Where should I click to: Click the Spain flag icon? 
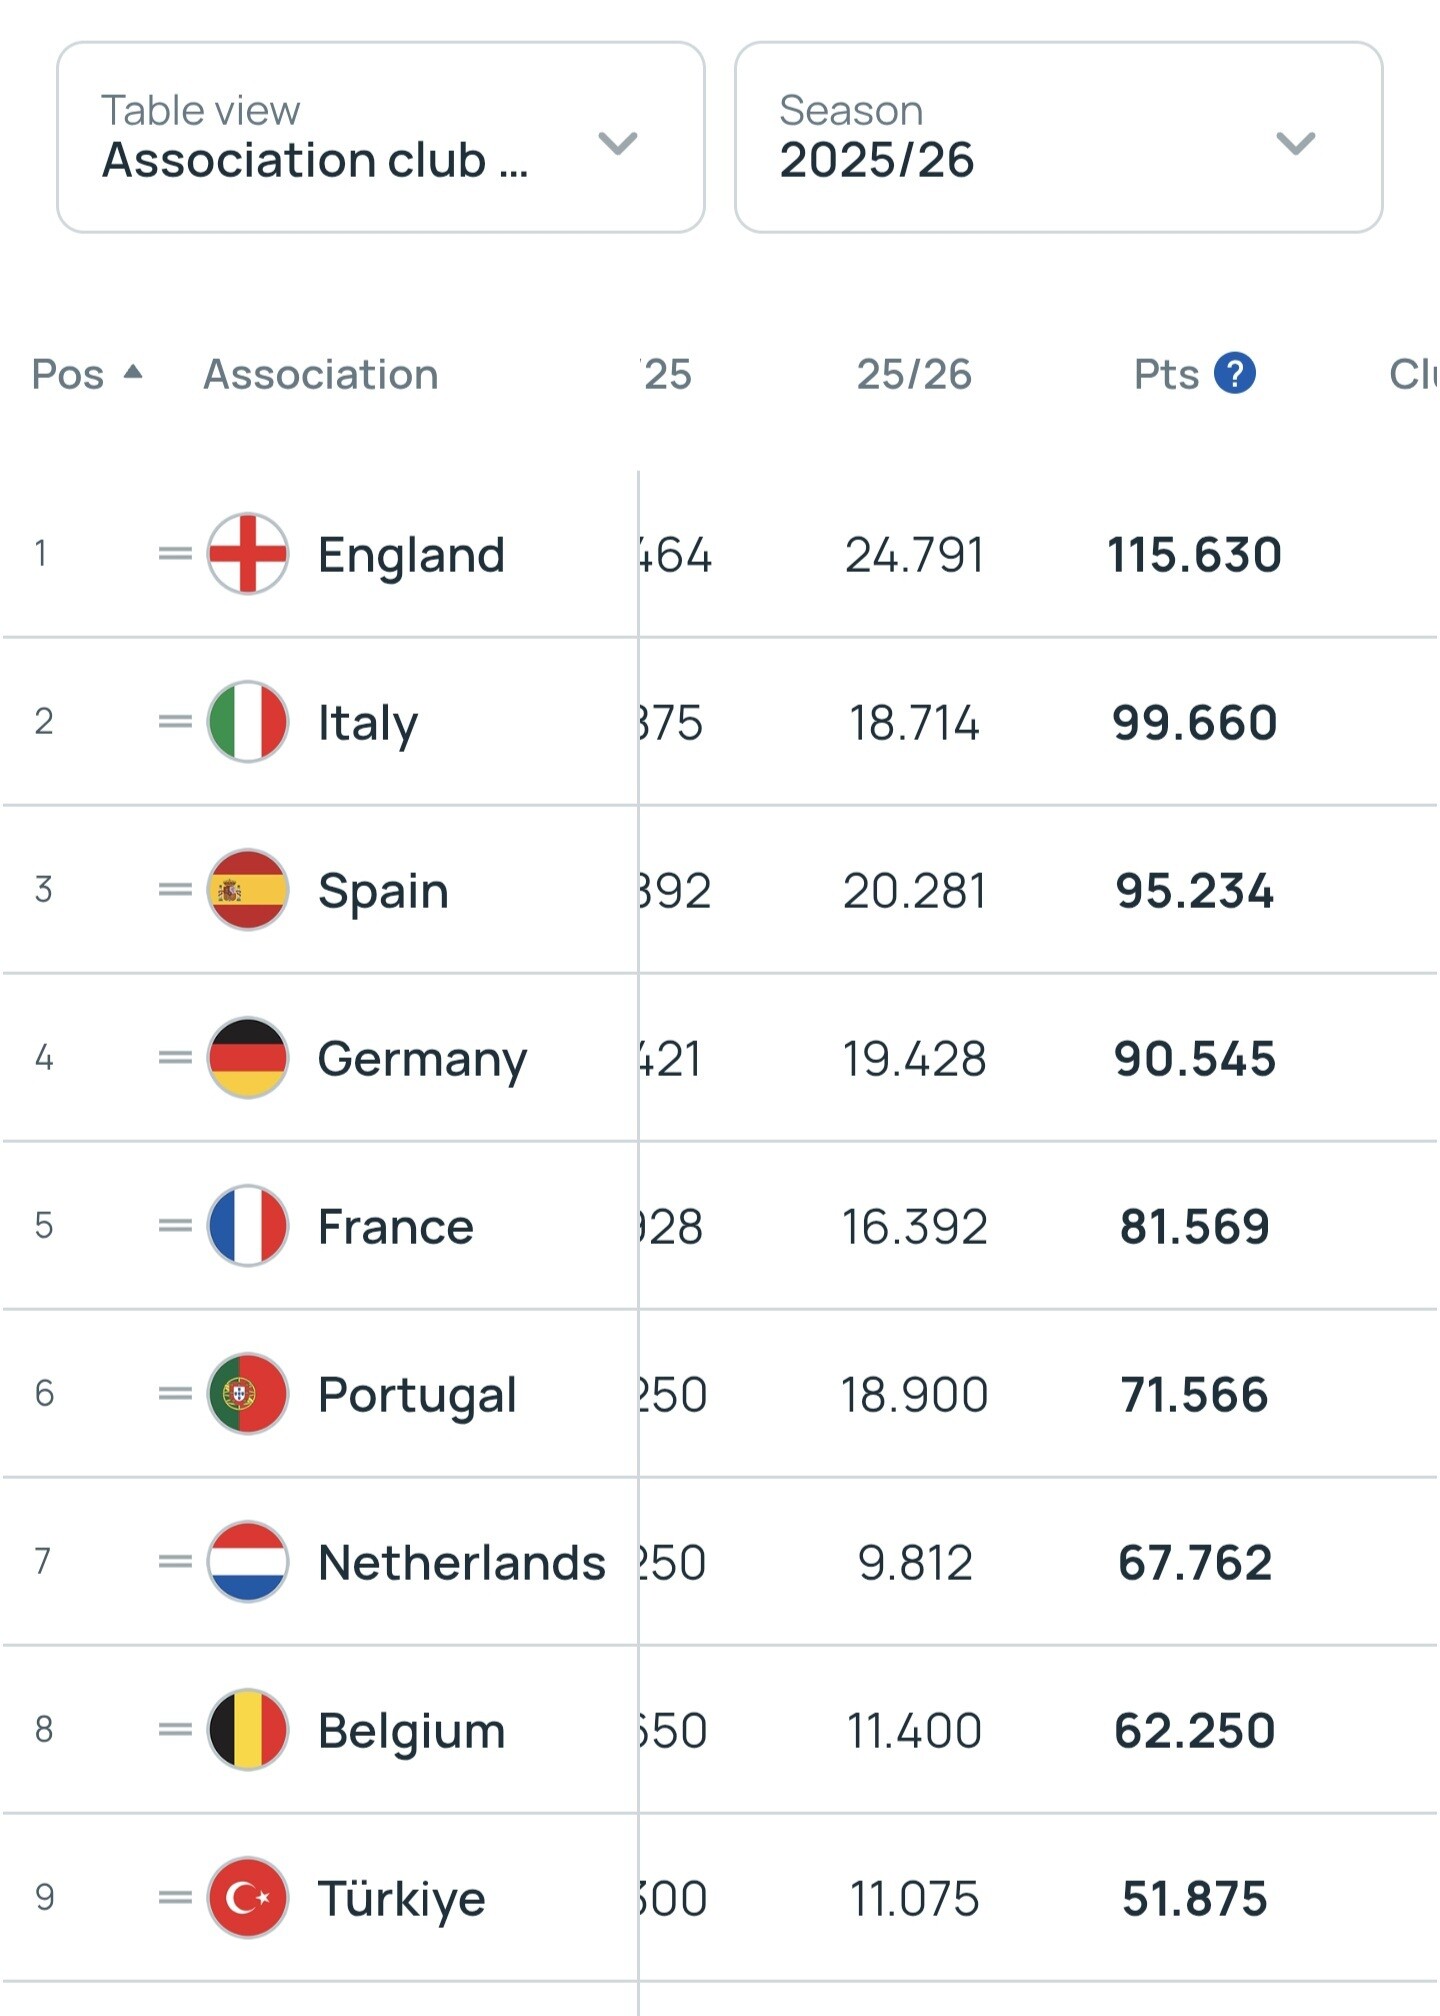(x=248, y=890)
